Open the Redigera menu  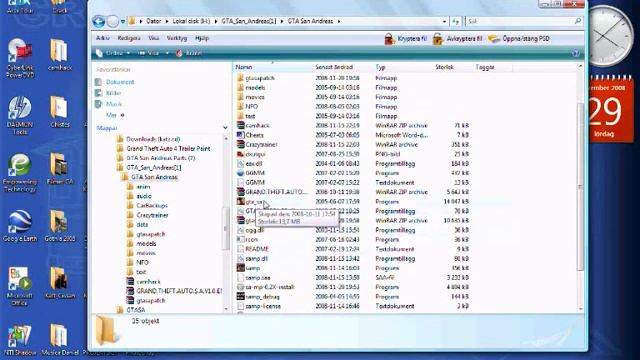click(129, 38)
